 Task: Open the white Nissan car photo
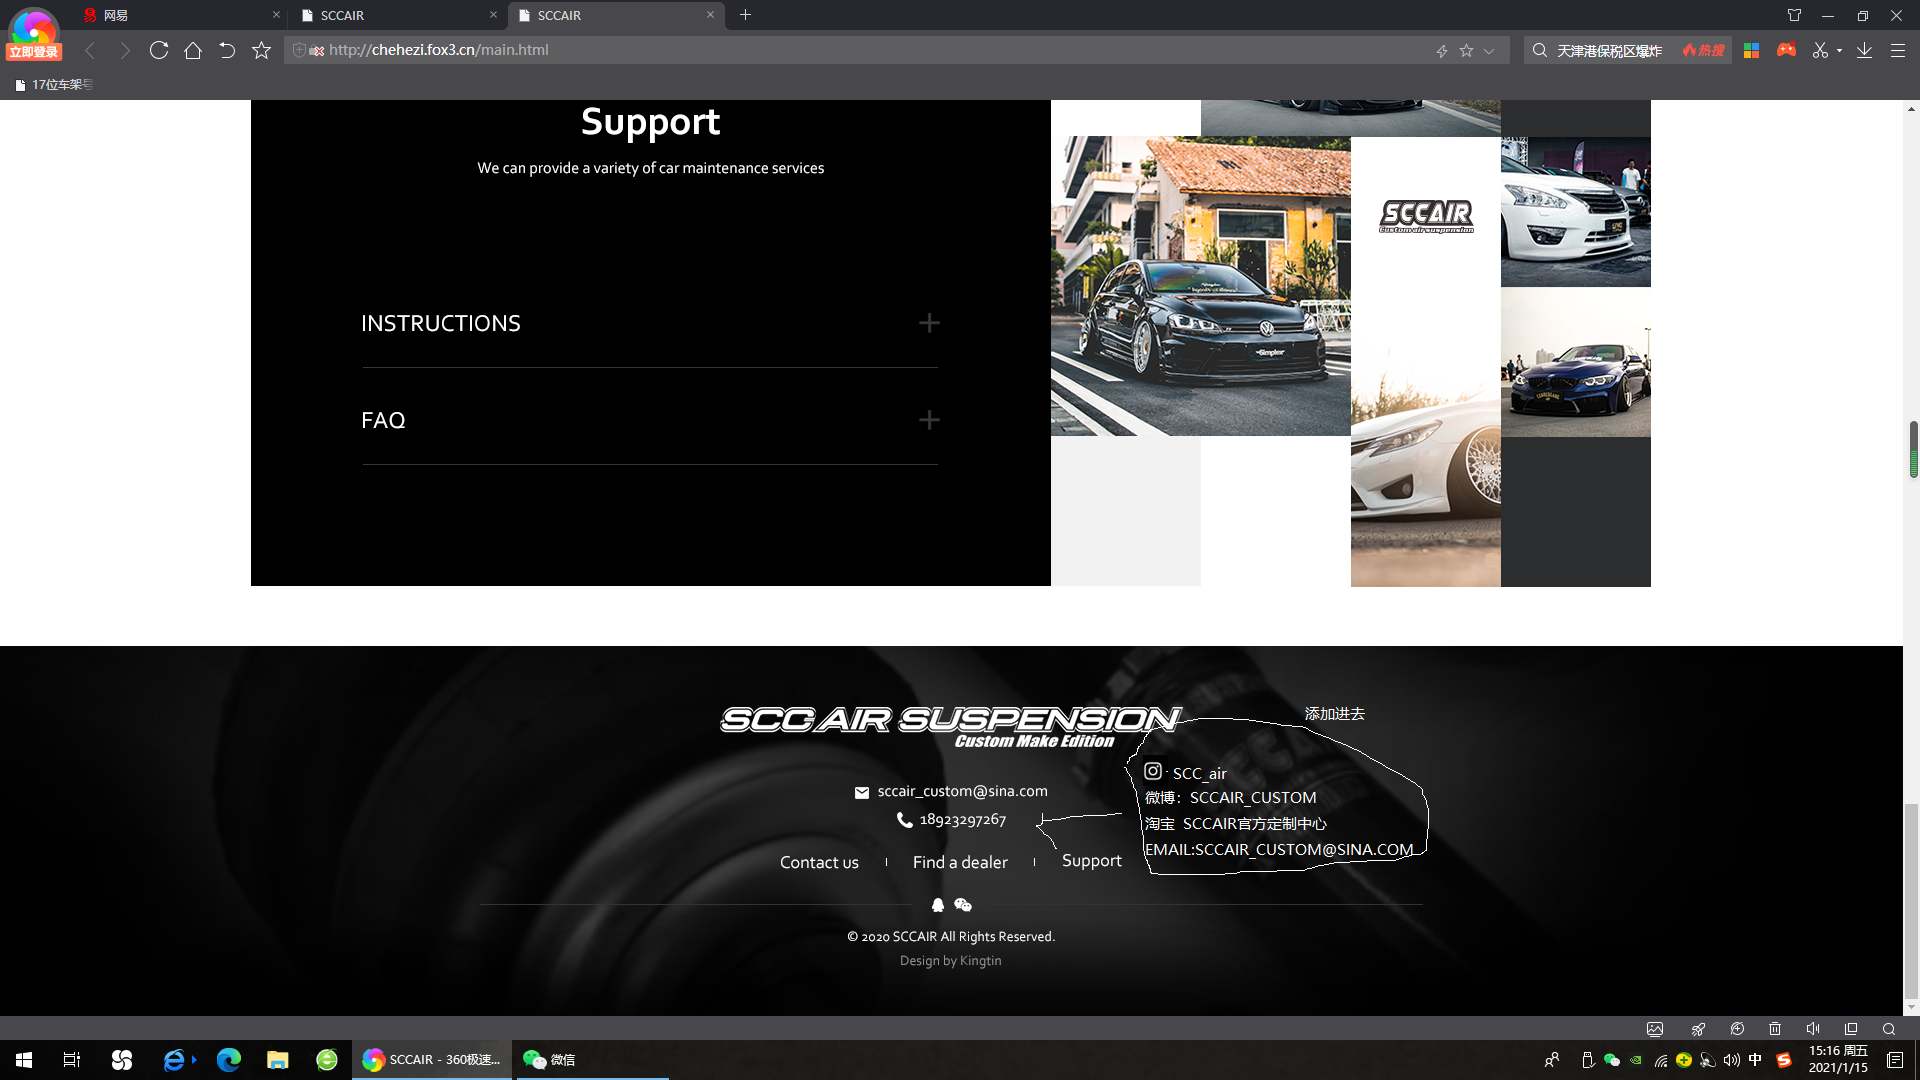click(1575, 212)
